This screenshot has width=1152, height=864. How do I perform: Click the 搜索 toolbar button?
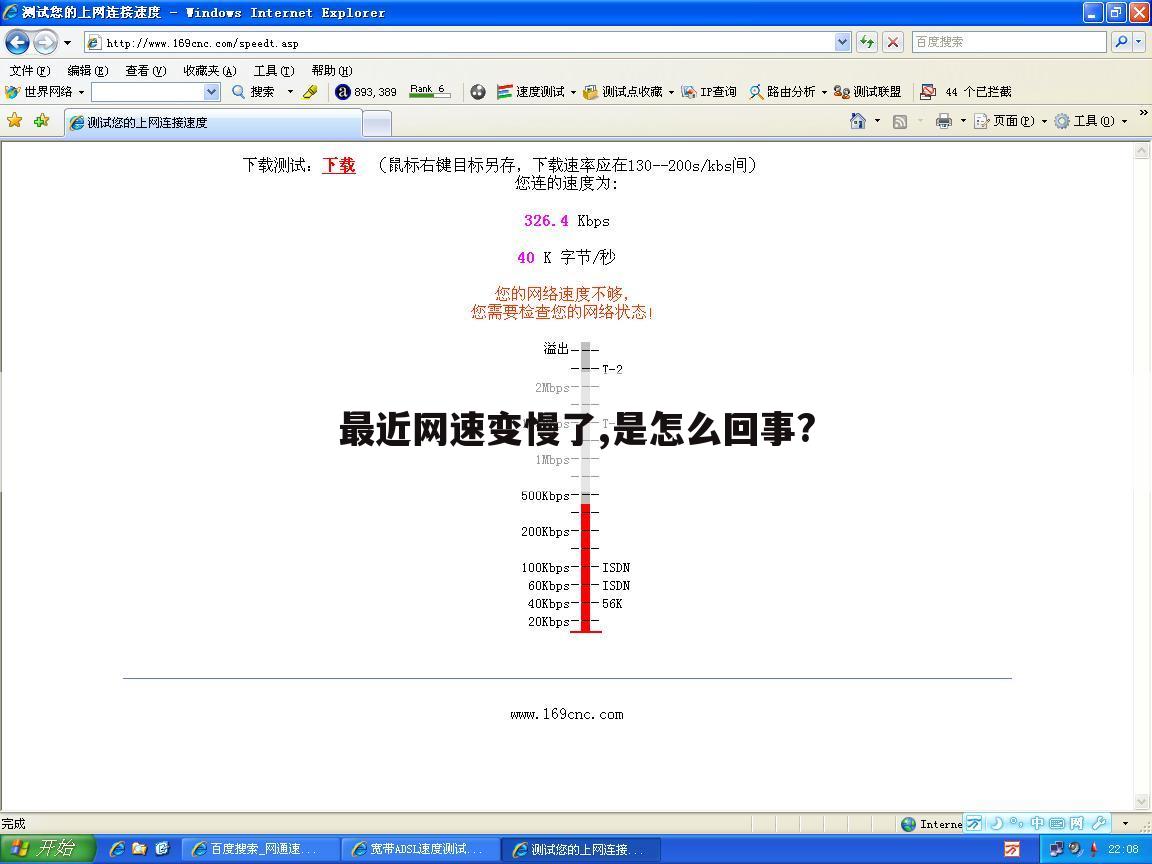[254, 92]
